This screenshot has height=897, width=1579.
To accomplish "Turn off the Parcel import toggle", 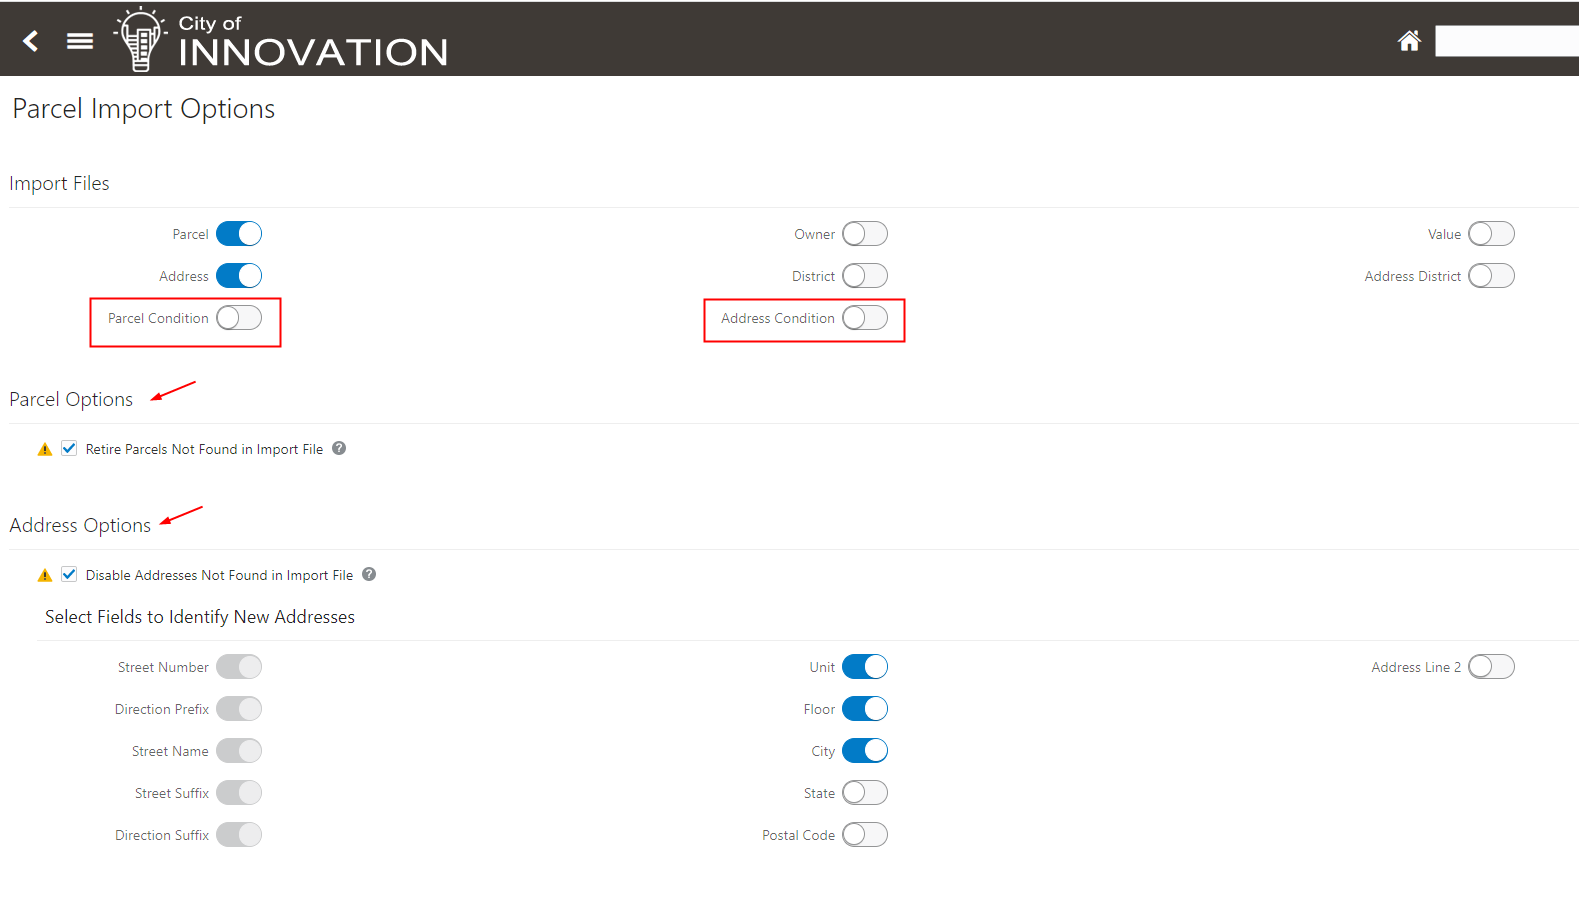I will [239, 234].
